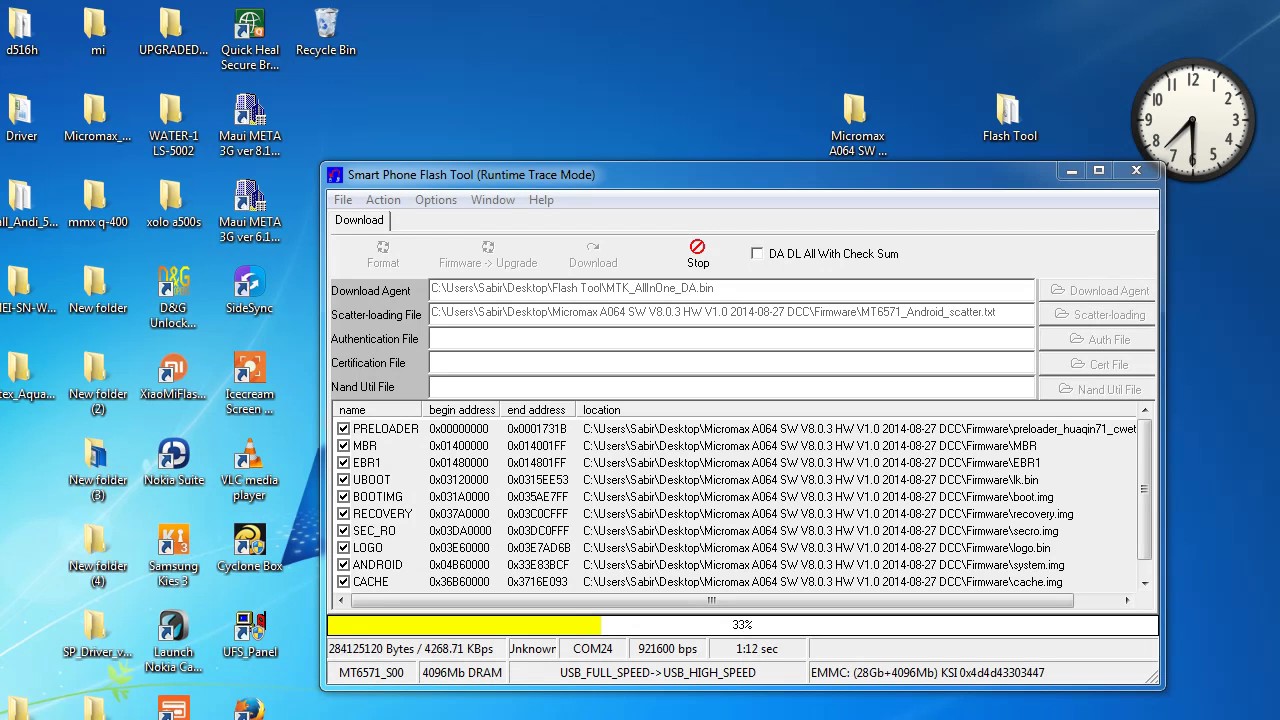Select the VLC media player desktop icon
The width and height of the screenshot is (1280, 720).
(250, 470)
